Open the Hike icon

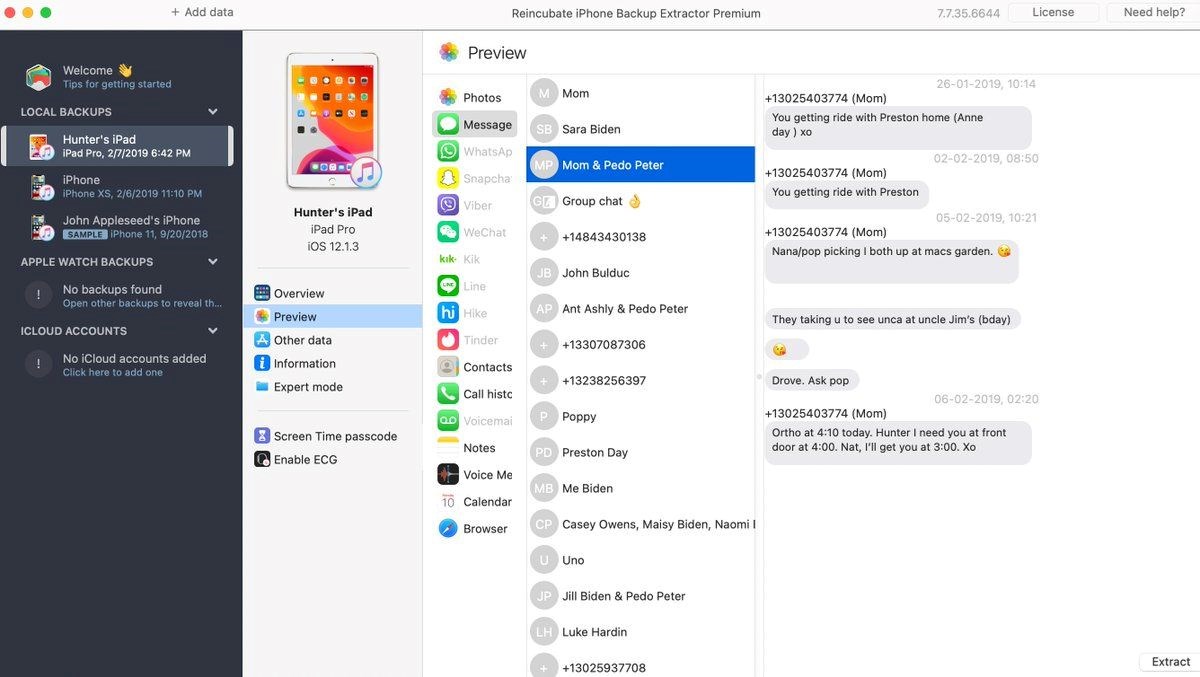[x=448, y=313]
